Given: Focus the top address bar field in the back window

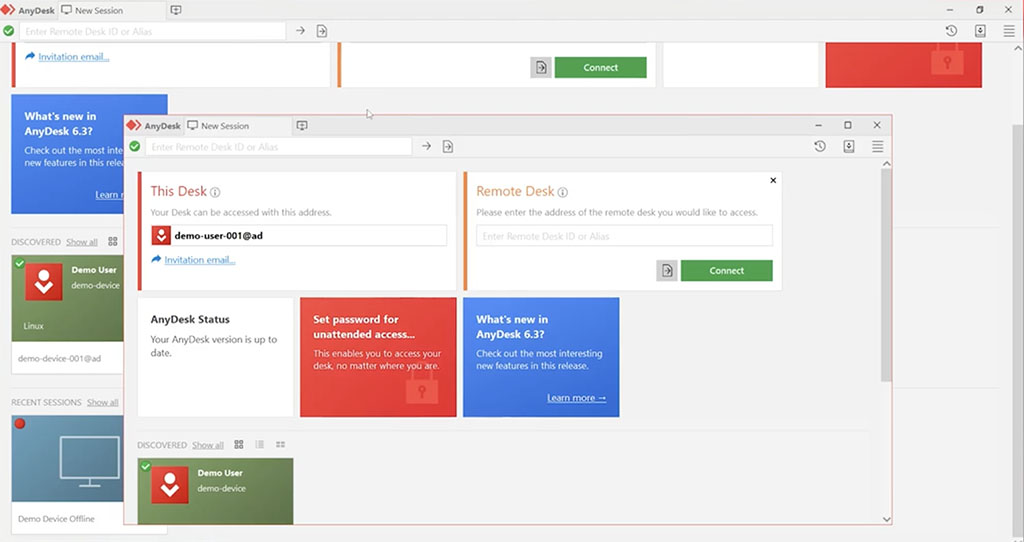Looking at the screenshot, I should coord(153,31).
